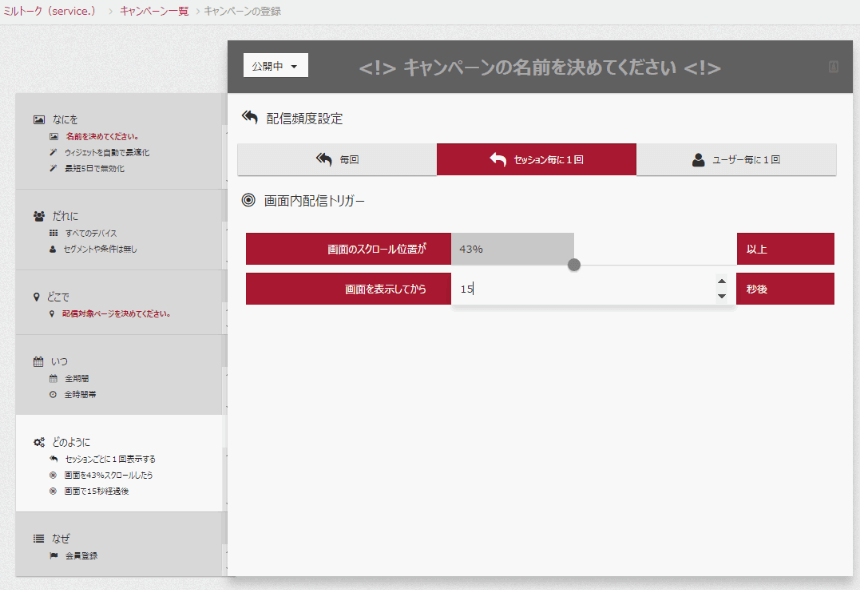Viewport: 860px width, 590px height.
Task: Click the だれに people icon
Action: tap(37, 215)
